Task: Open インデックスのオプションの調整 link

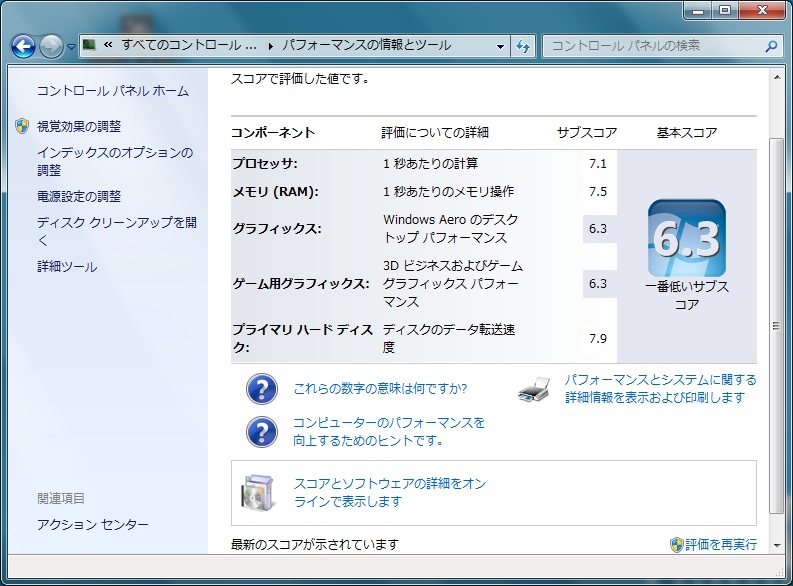Action: coord(115,161)
